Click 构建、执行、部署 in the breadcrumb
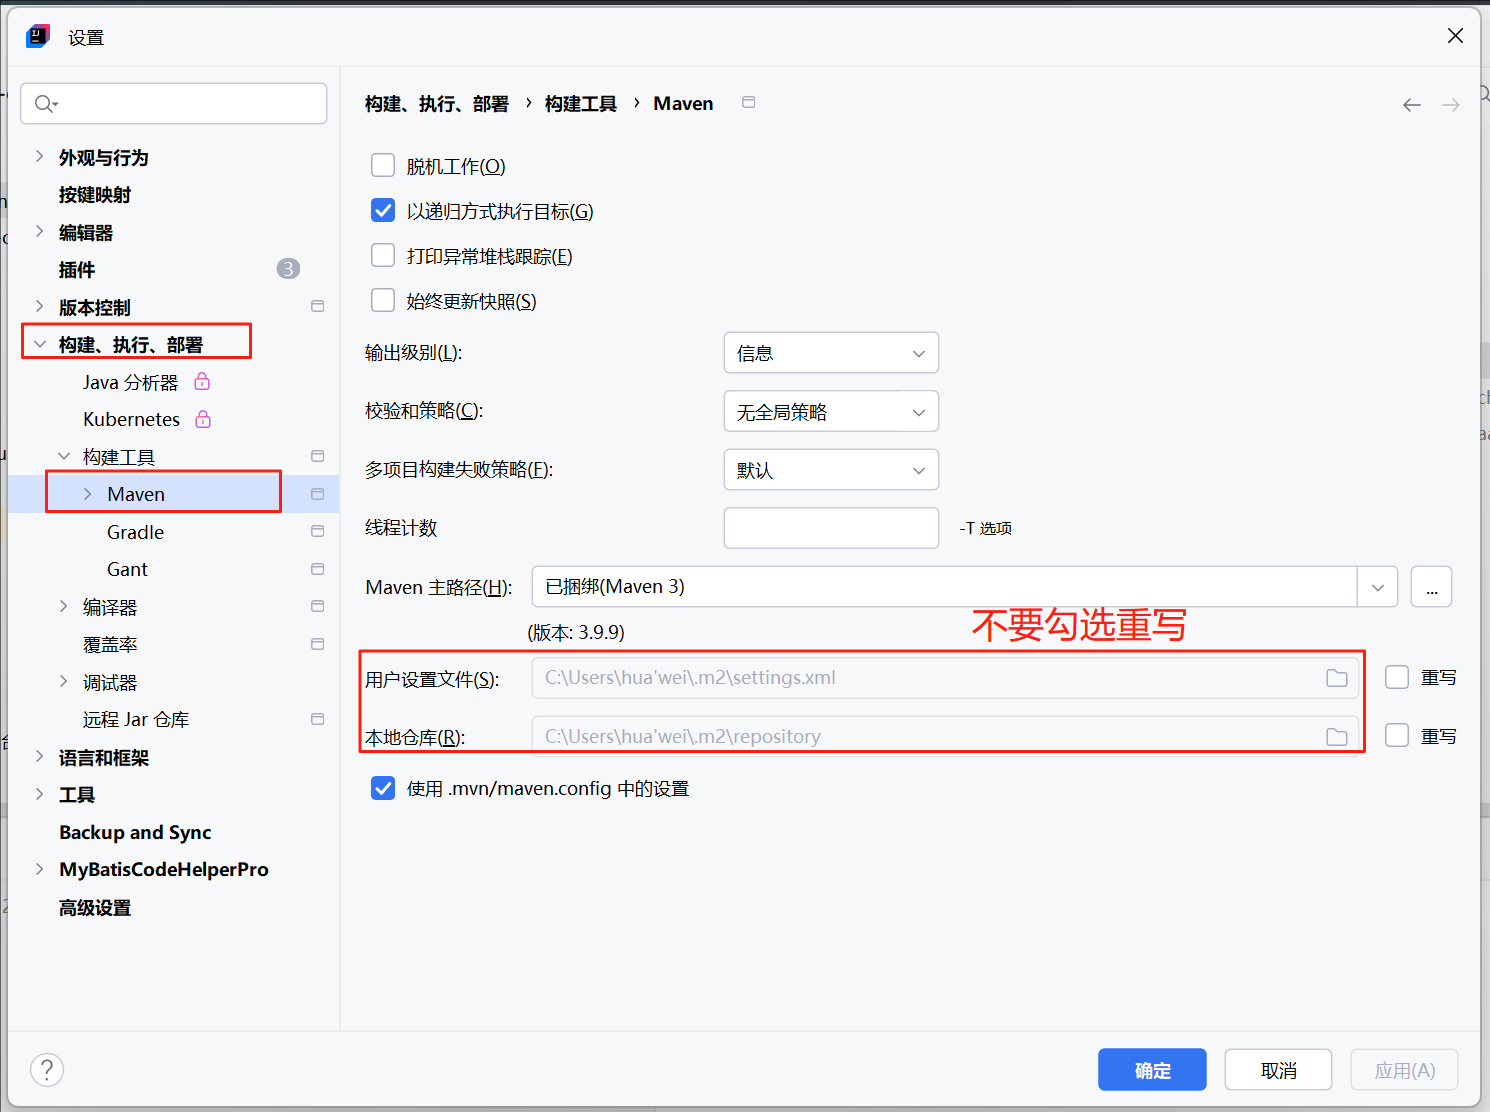This screenshot has width=1490, height=1112. (x=437, y=104)
